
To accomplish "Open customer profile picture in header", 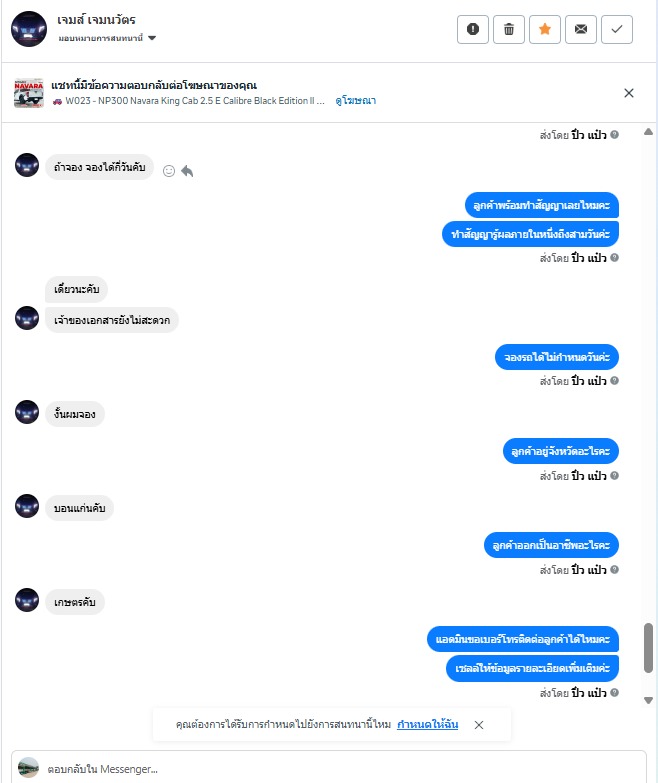I will pyautogui.click(x=29, y=29).
